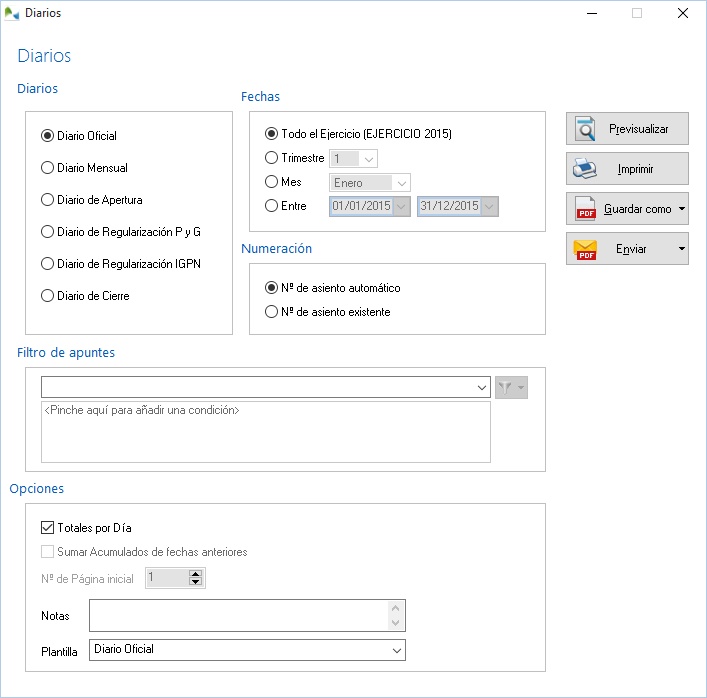707x698 pixels.
Task: Select Diario Mensual radio button
Action: click(x=47, y=168)
